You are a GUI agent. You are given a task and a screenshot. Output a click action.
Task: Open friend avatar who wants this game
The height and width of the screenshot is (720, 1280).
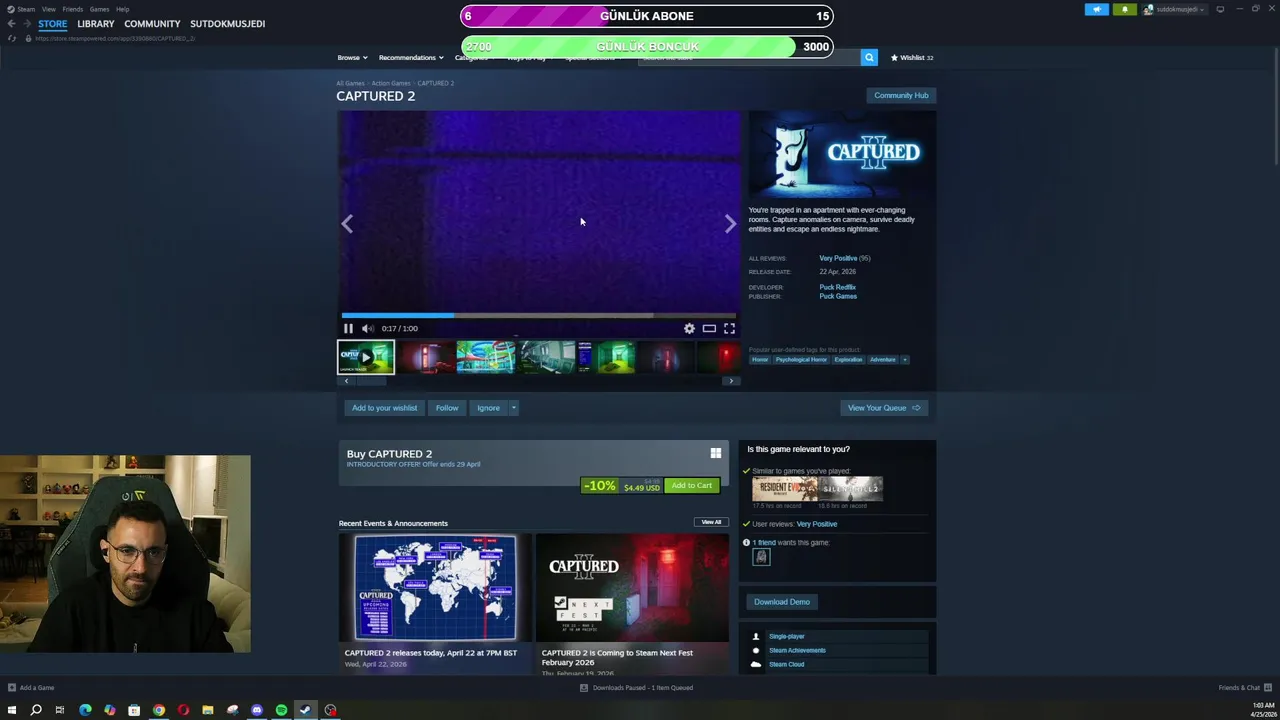pyautogui.click(x=761, y=557)
